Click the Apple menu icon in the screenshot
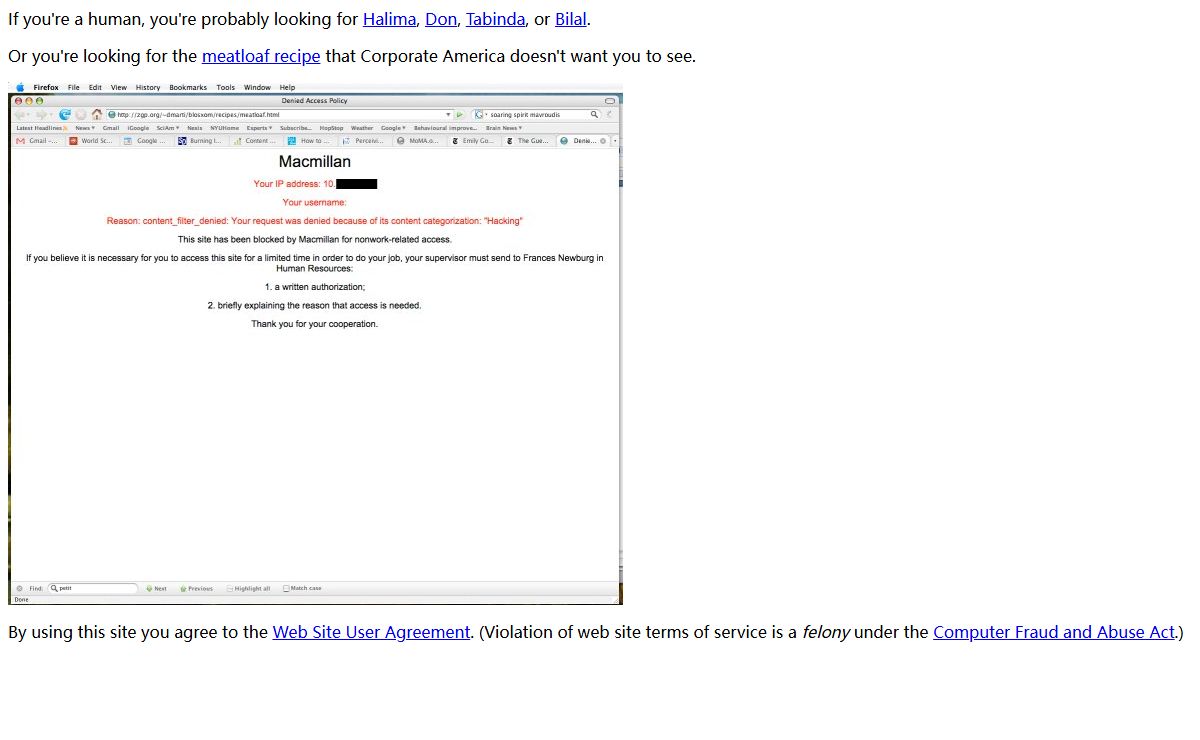 click(x=20, y=88)
